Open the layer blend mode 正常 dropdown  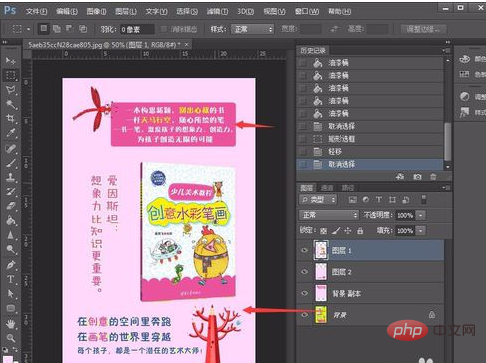point(328,215)
